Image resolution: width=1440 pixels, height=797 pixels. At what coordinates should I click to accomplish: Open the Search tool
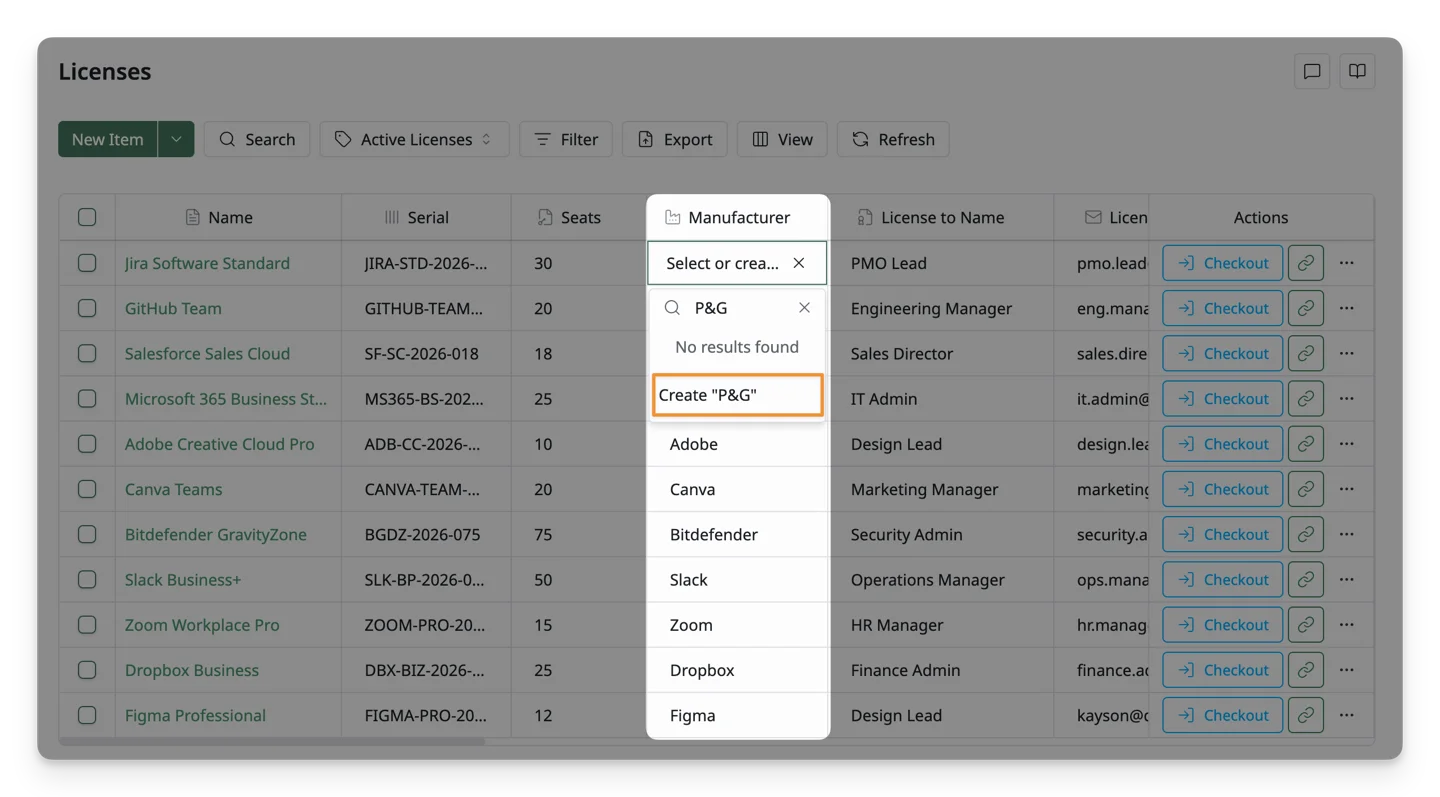tap(257, 139)
